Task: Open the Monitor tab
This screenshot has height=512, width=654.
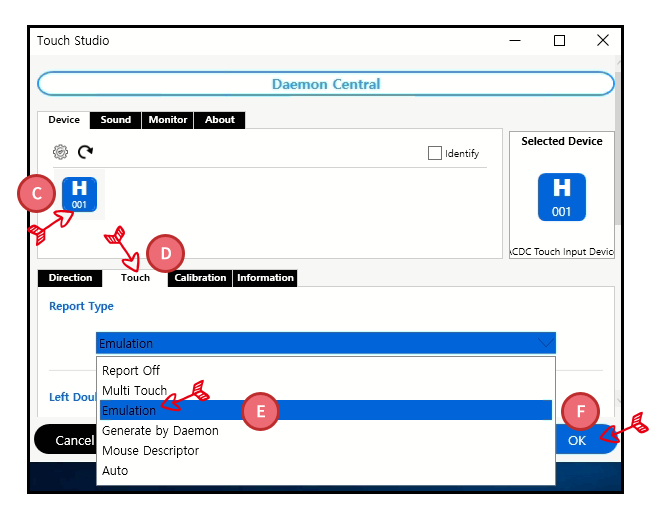Action: coord(168,120)
